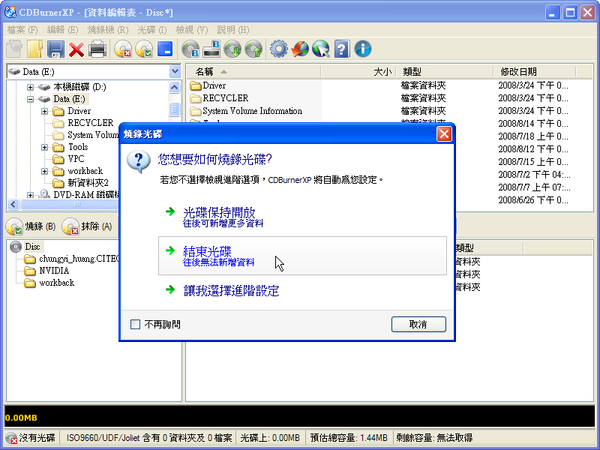Select System Volume Information in file list
Image resolution: width=600 pixels, height=450 pixels.
(253, 111)
